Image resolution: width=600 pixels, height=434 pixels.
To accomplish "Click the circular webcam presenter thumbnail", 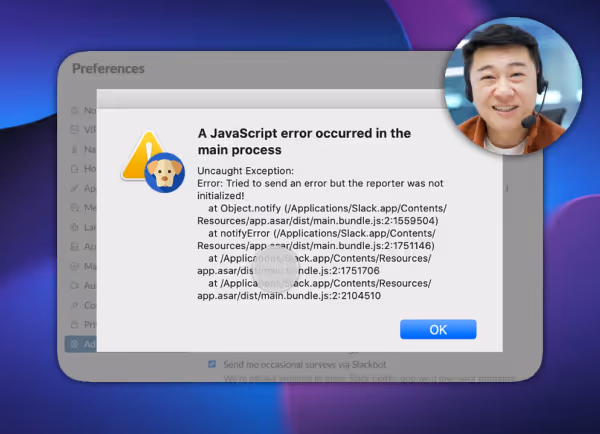I will (513, 86).
